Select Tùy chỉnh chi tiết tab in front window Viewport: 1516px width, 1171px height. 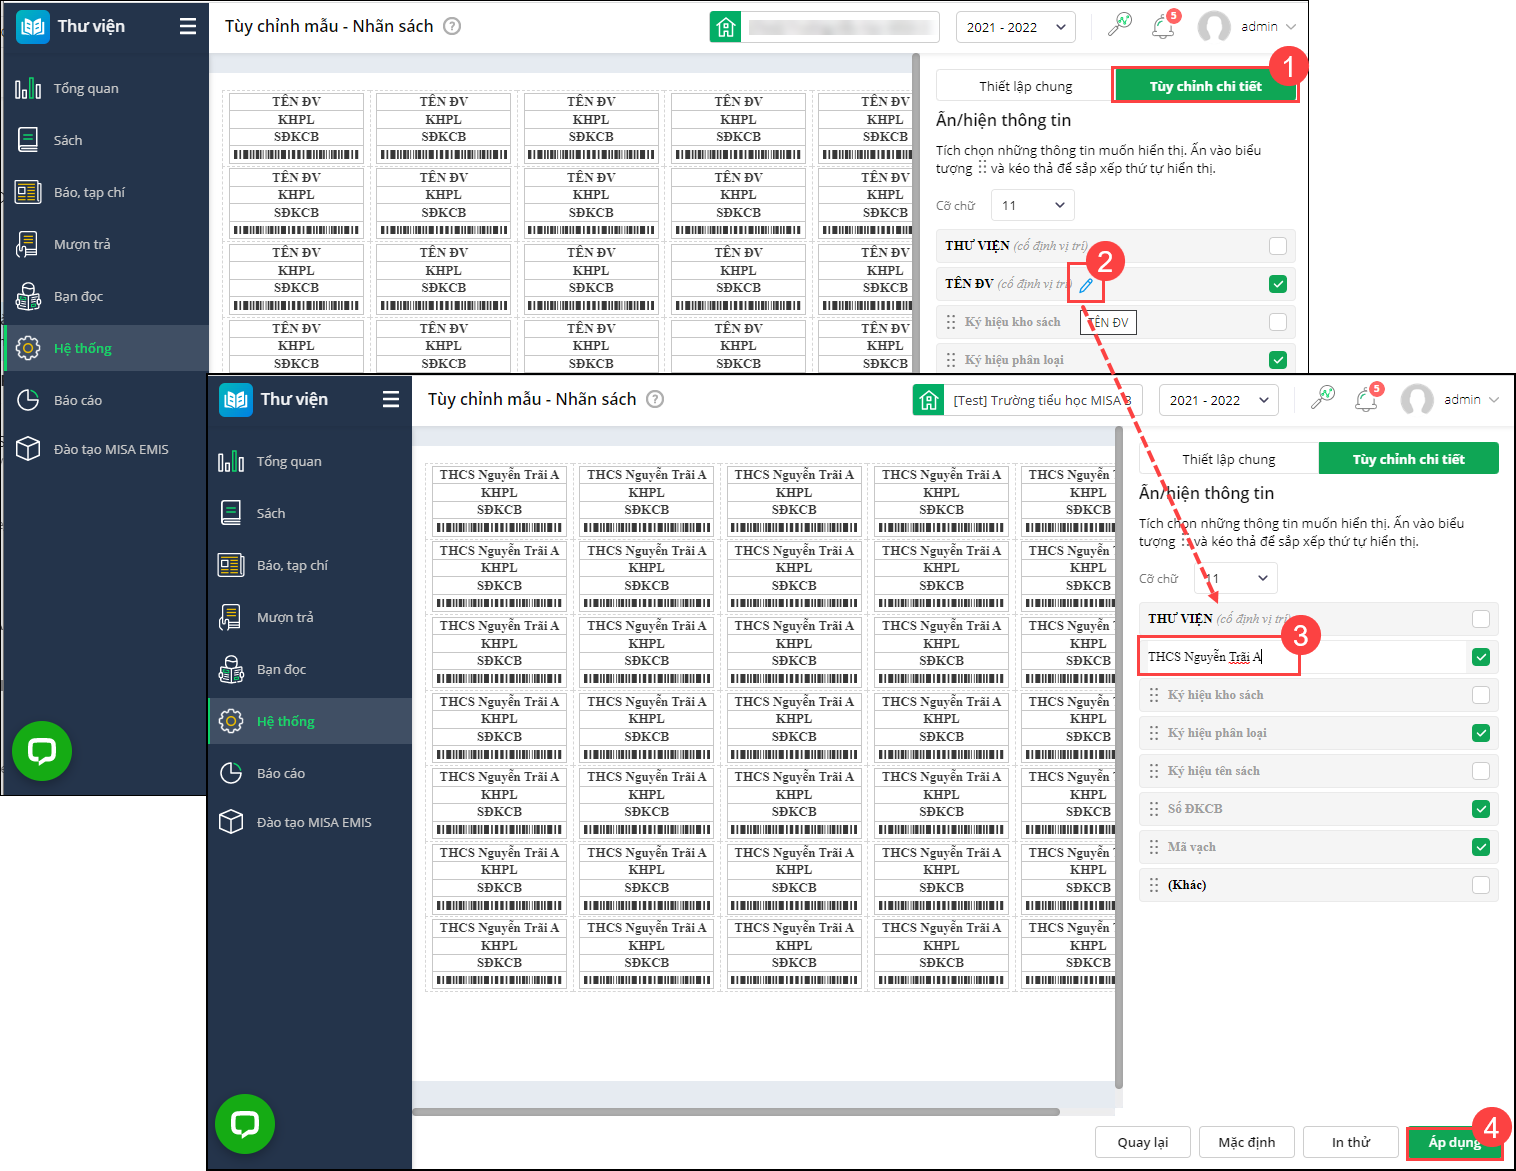pos(1409,459)
